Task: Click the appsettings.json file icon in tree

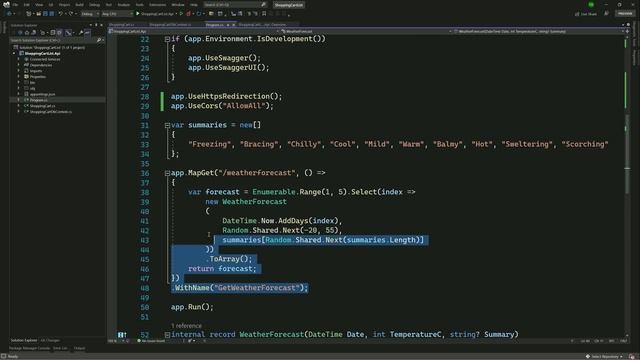Action: 27,94
